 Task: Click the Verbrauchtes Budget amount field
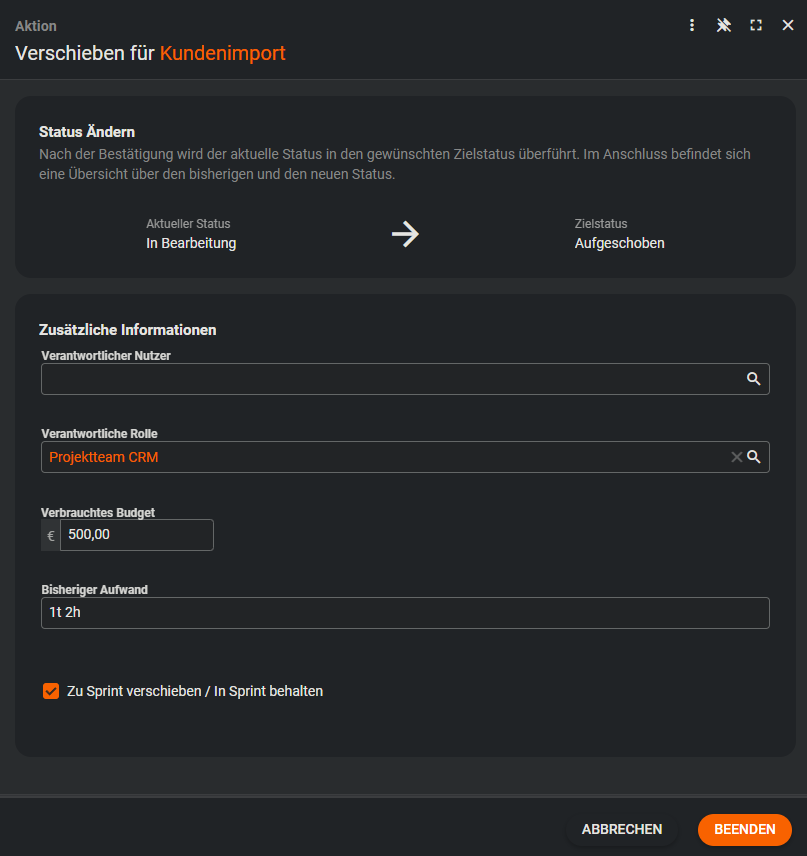[x=136, y=535]
